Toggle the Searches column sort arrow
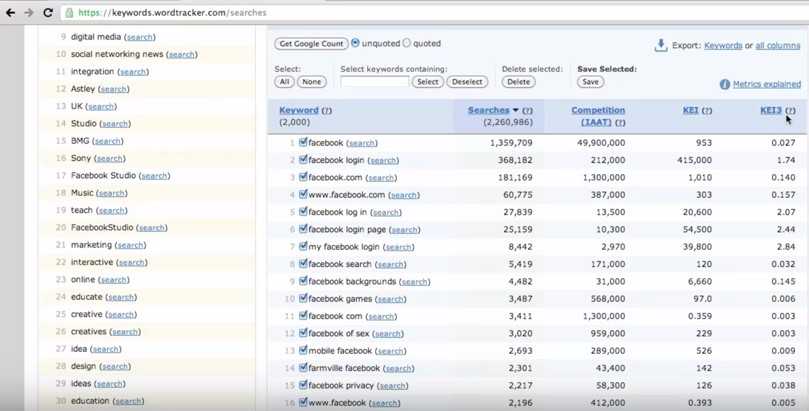 point(516,111)
